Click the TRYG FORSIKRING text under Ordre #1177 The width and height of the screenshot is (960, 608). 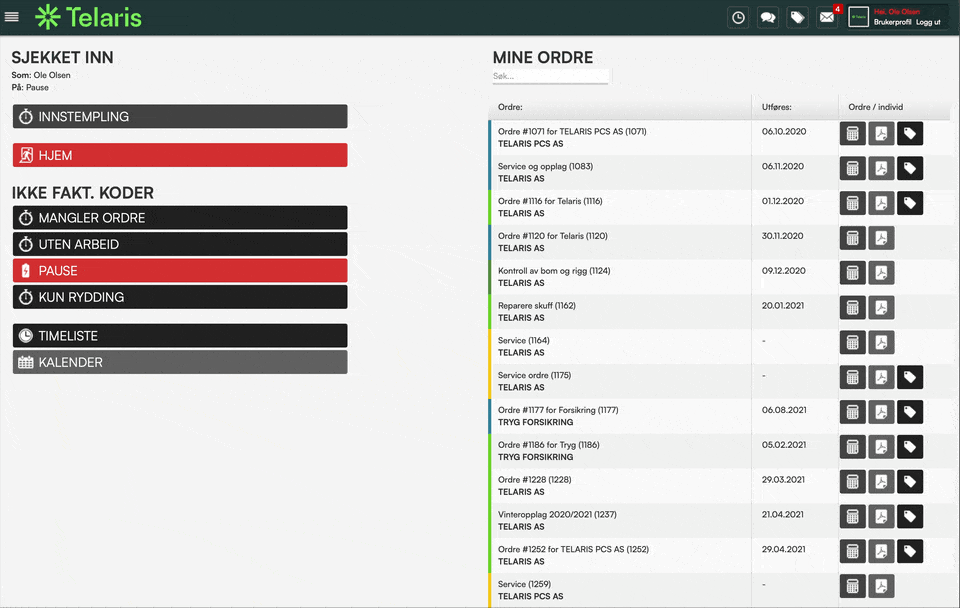[536, 422]
